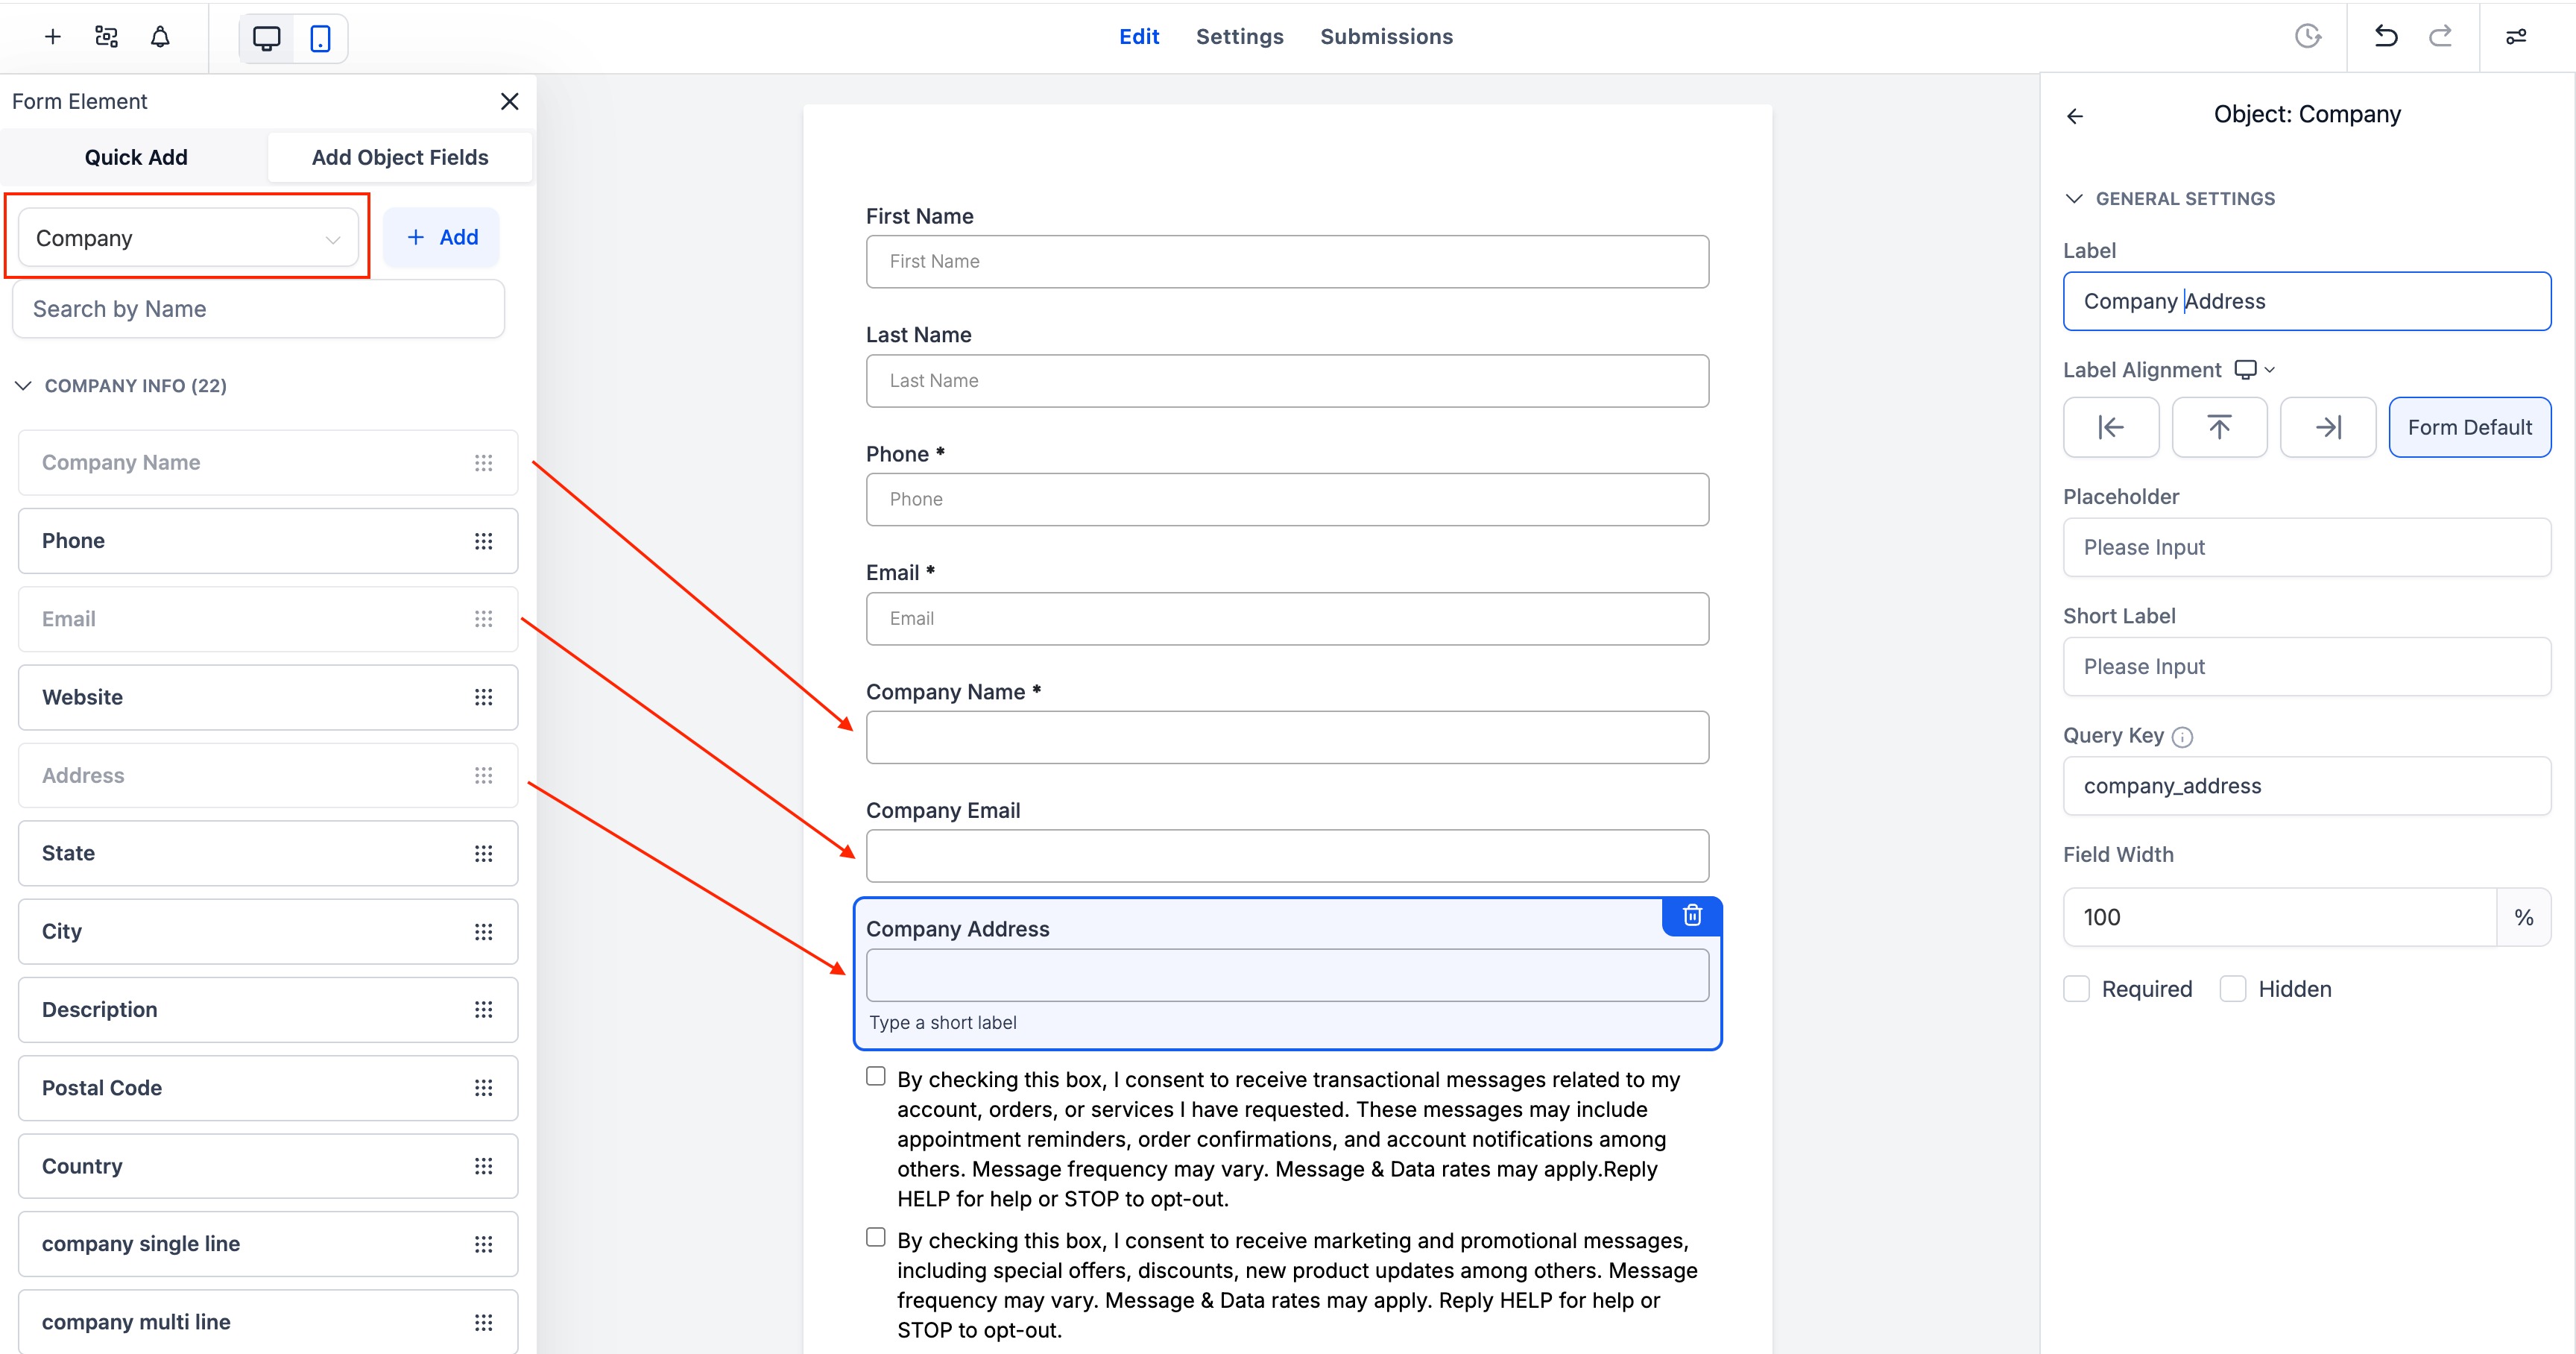Click the + Add button

(442, 238)
